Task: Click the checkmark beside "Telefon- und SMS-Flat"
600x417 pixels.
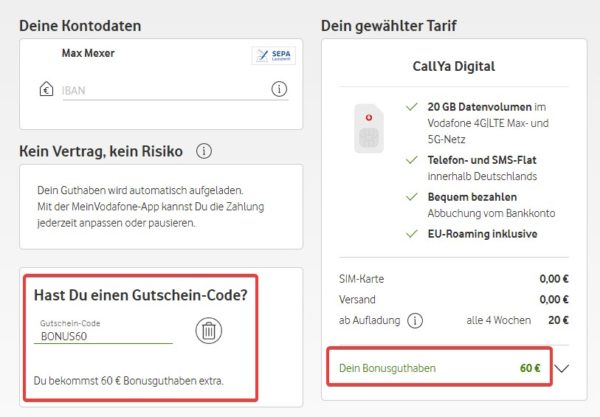Action: (x=411, y=159)
